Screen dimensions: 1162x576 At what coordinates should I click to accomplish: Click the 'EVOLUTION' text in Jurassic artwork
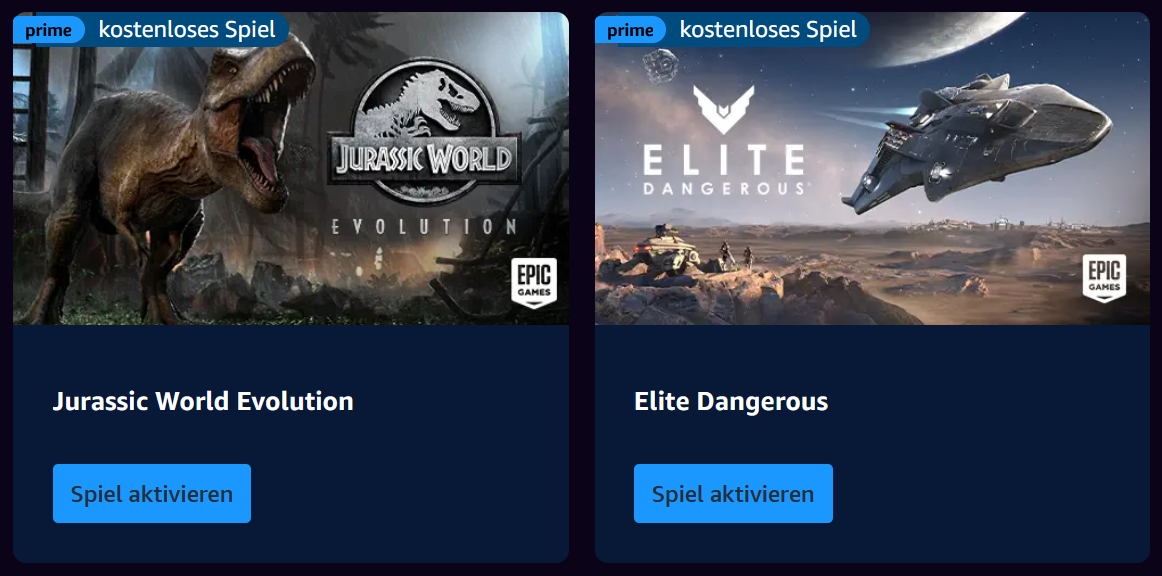(x=423, y=226)
